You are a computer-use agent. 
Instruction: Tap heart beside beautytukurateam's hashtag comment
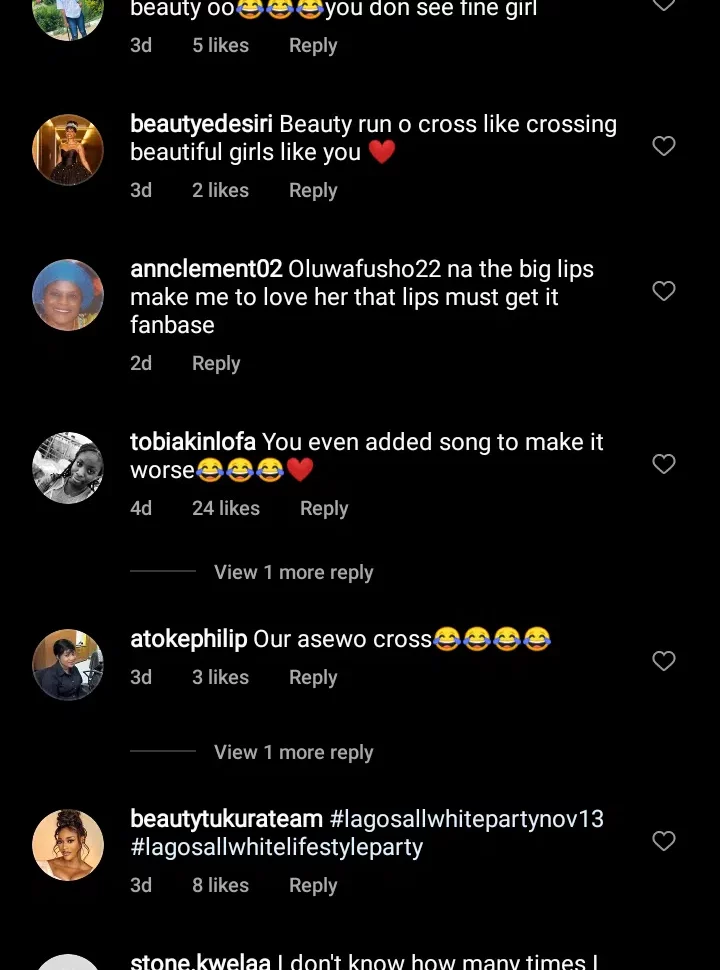pos(664,842)
